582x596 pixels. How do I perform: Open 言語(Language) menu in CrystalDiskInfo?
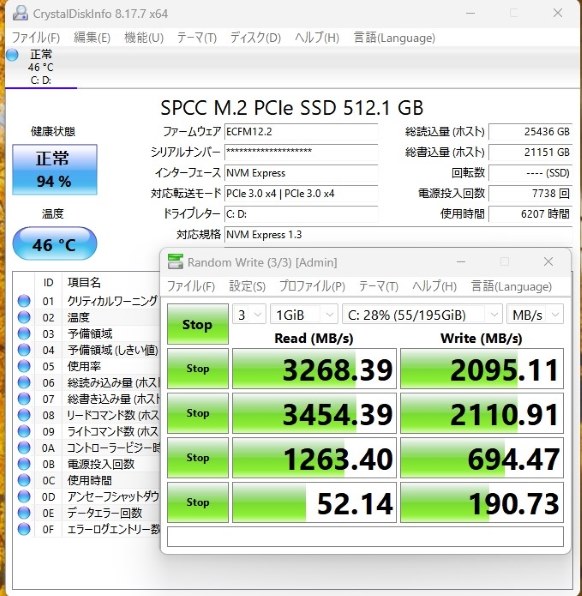[394, 38]
